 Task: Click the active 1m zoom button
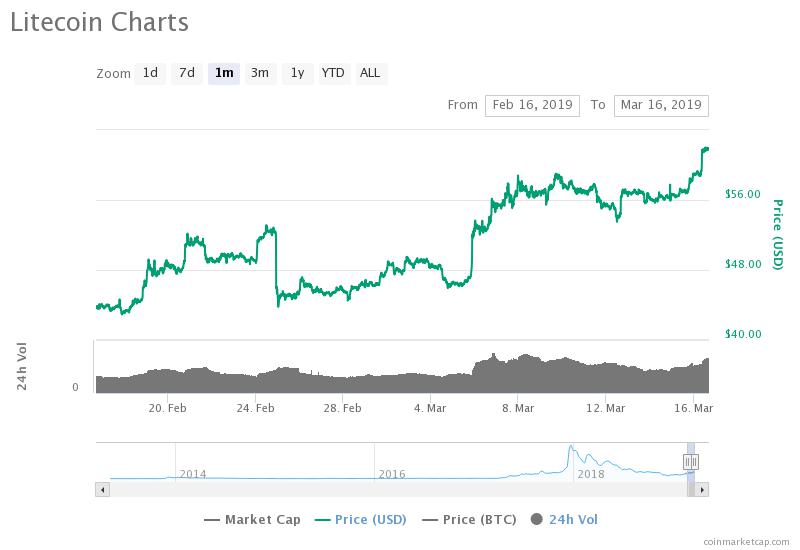coord(223,73)
